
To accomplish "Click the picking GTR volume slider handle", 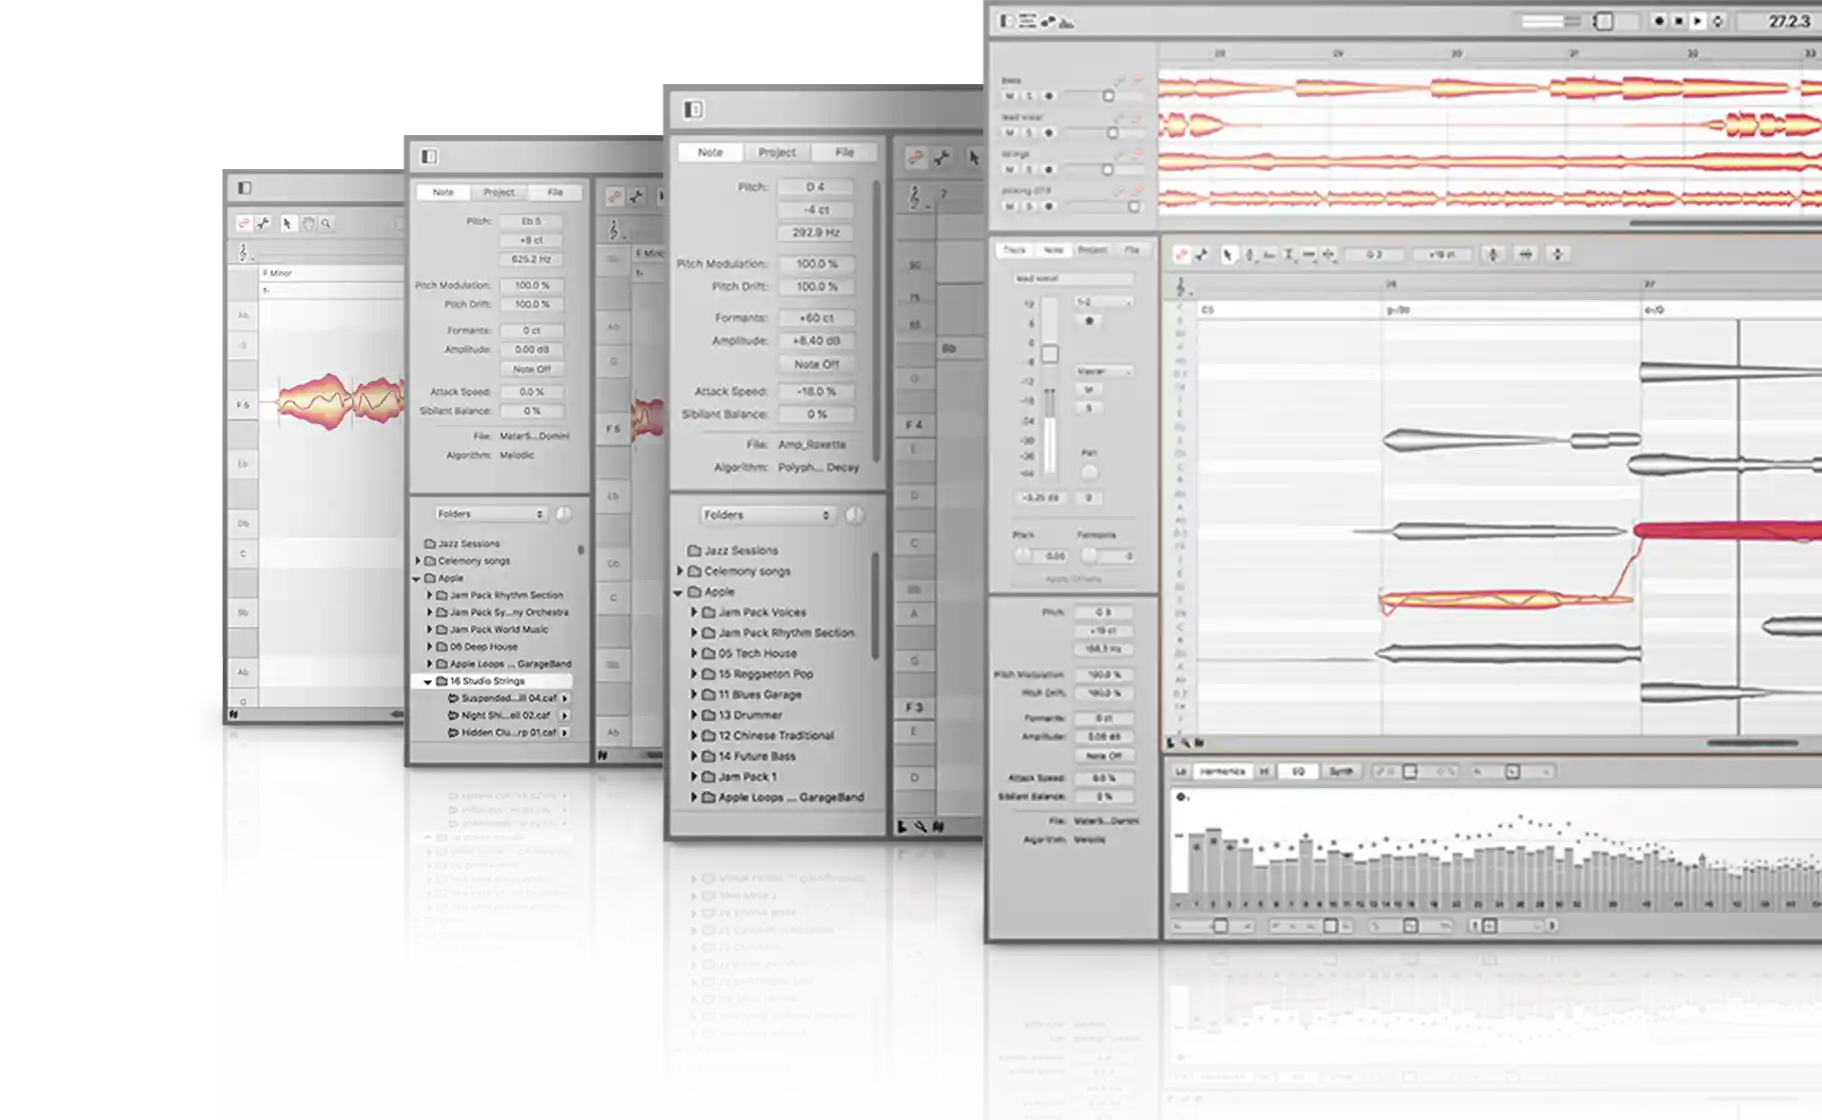I will [1133, 206].
